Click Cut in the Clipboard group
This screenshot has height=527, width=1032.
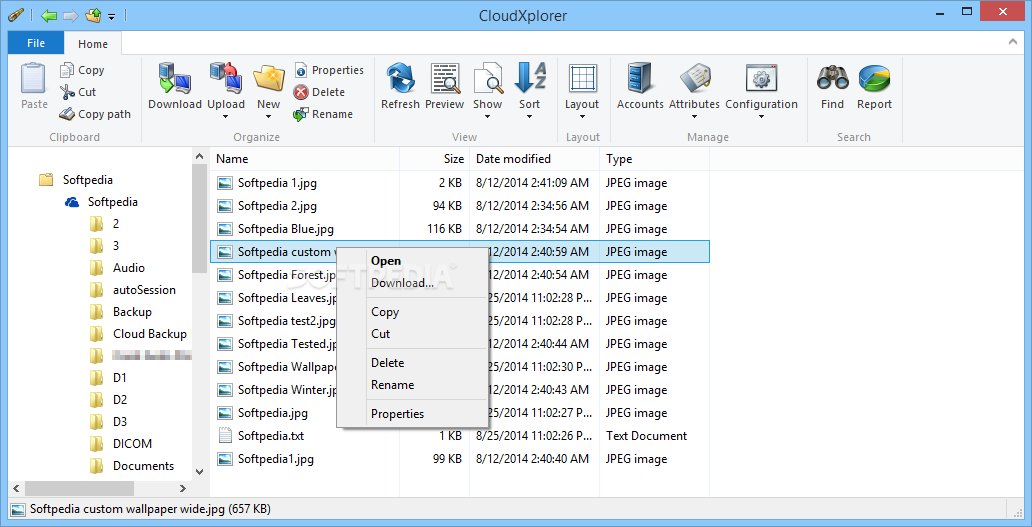(78, 92)
